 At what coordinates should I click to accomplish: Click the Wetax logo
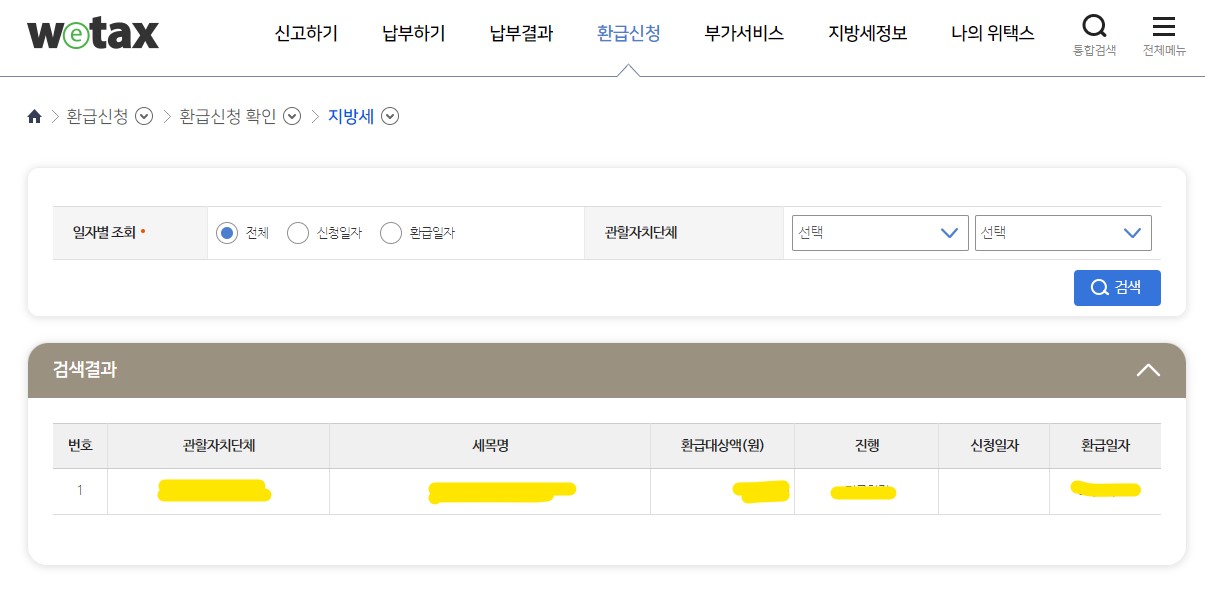pyautogui.click(x=92, y=32)
